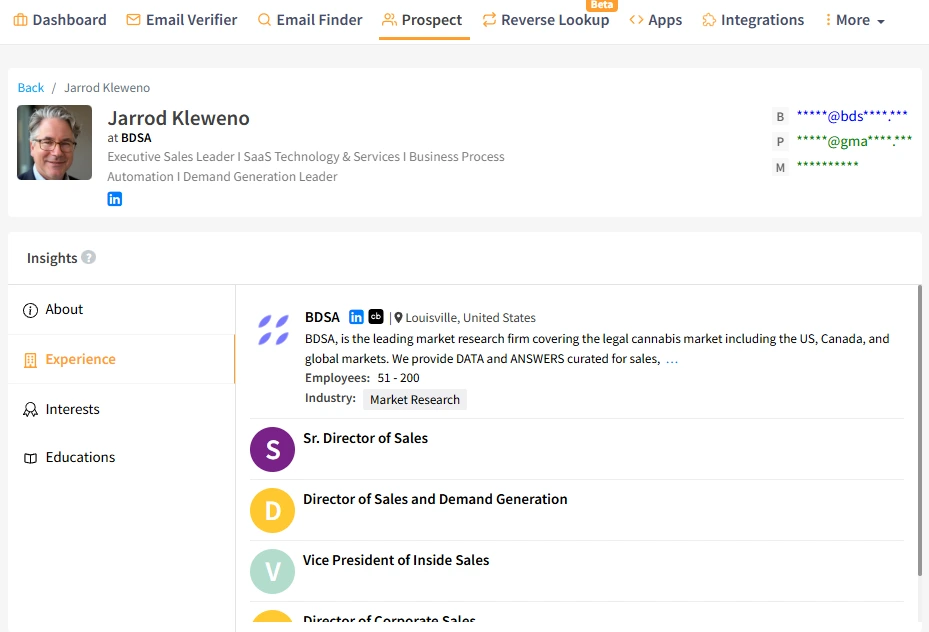Image resolution: width=929 pixels, height=632 pixels.
Task: Open the Insights help question-mark icon
Action: point(88,258)
